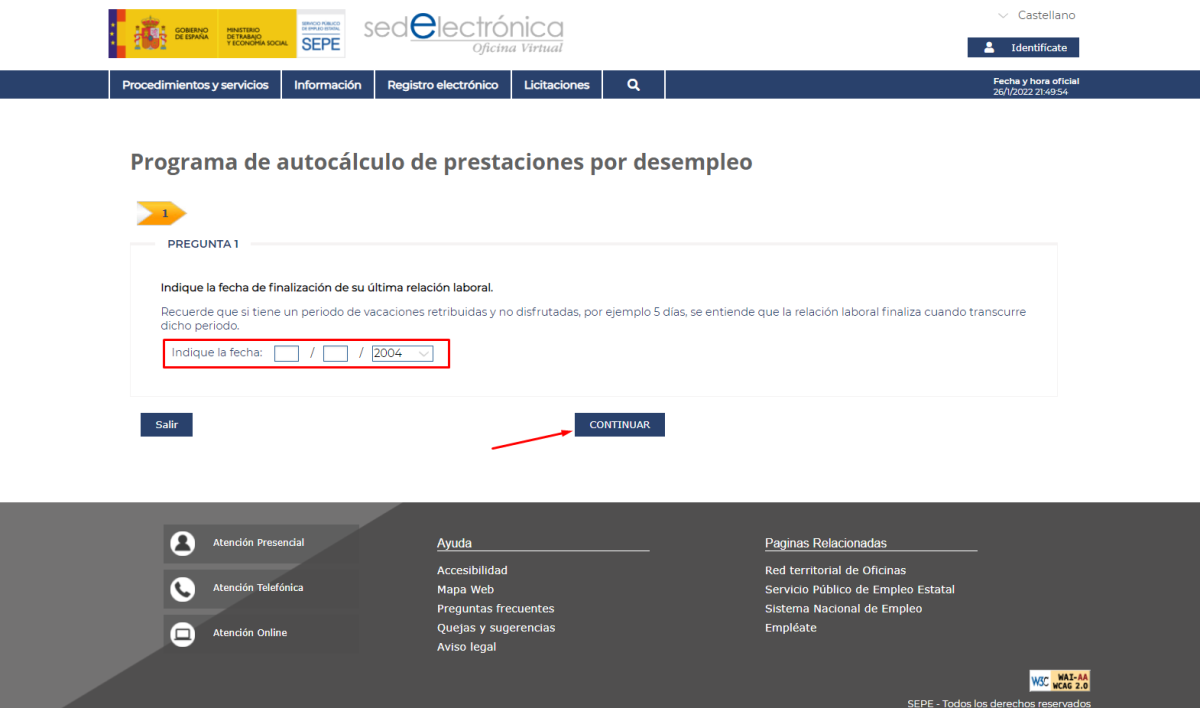Open the Atención Presencial person icon
The image size is (1200, 708).
pyautogui.click(x=182, y=543)
